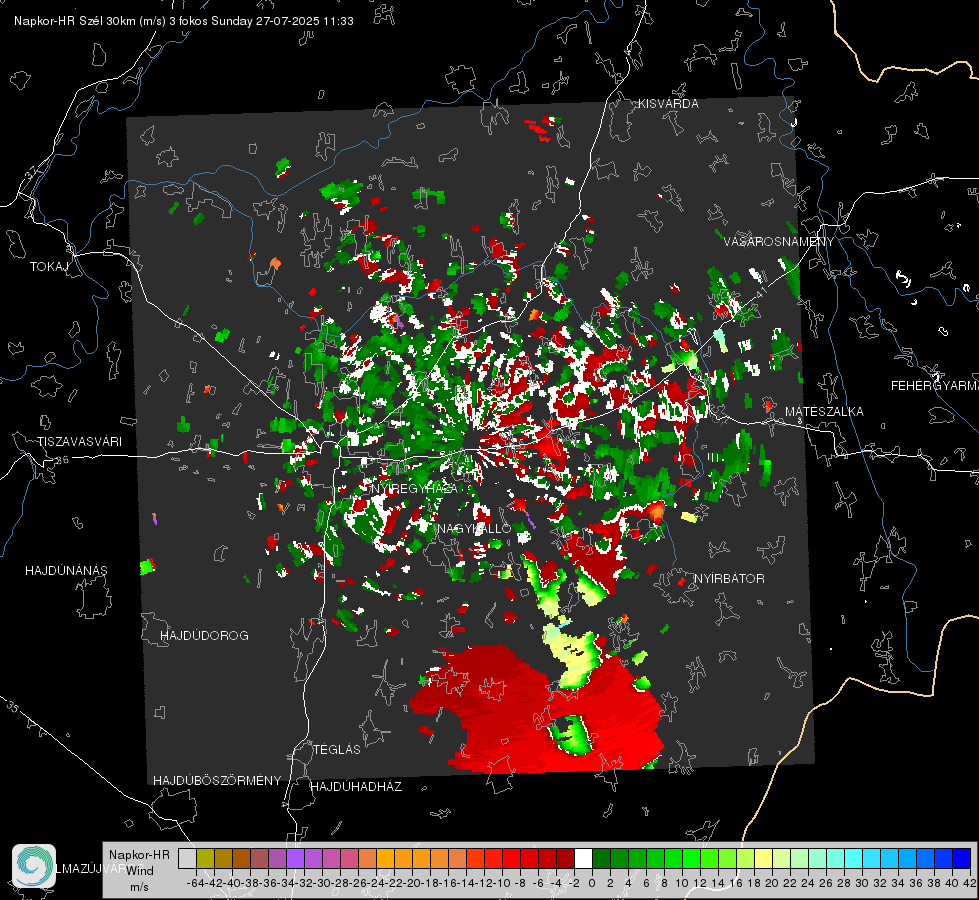This screenshot has width=979, height=900.
Task: Select the dark blue swatch at the legend's end
Action: click(962, 858)
